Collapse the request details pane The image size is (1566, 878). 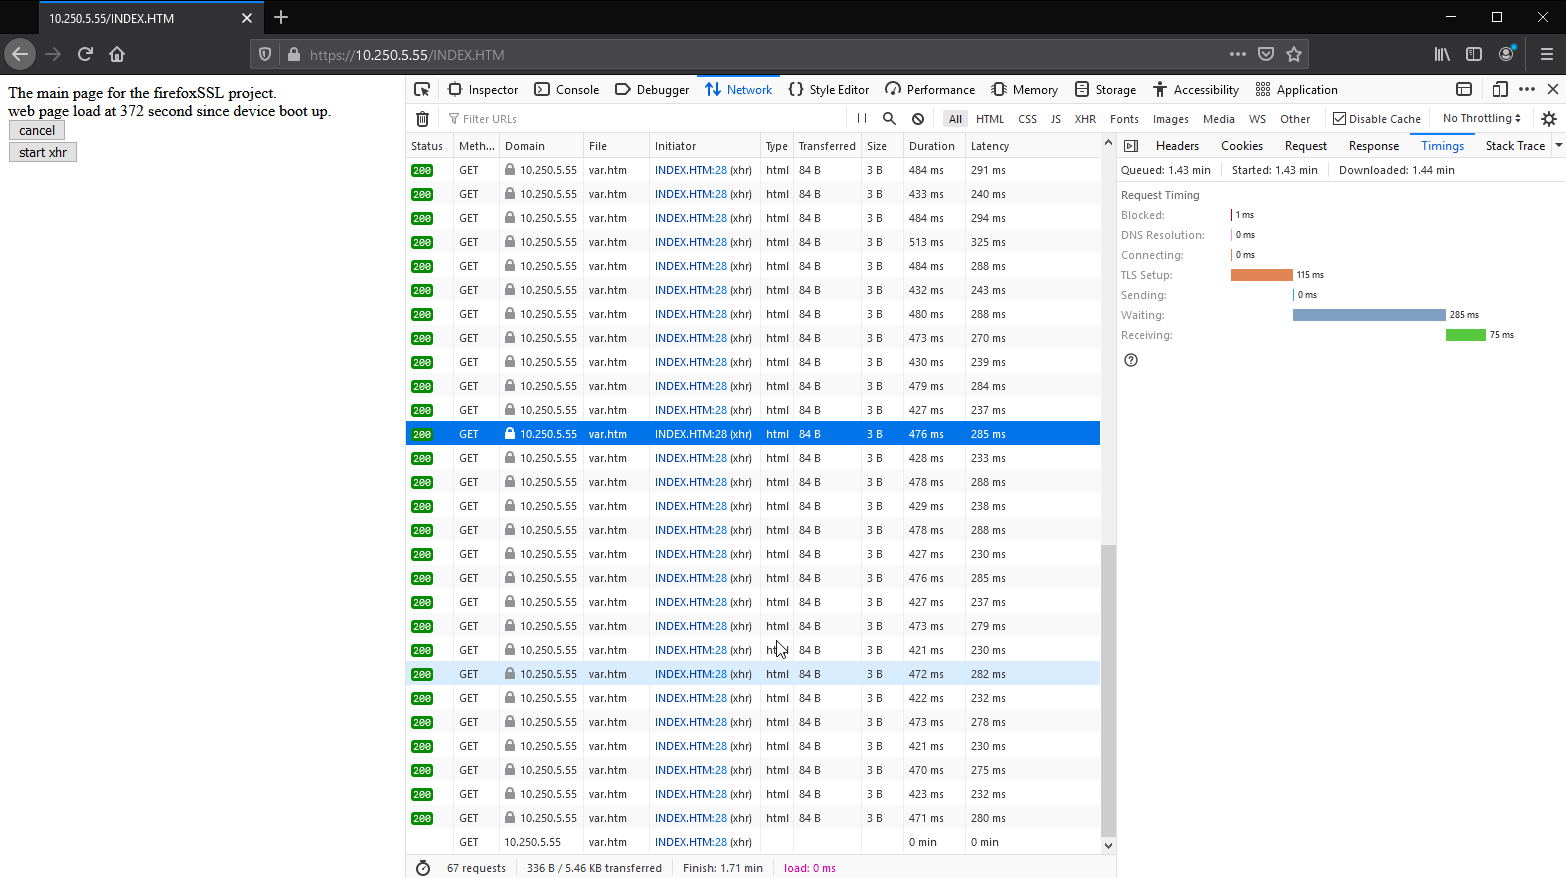pyautogui.click(x=1131, y=146)
